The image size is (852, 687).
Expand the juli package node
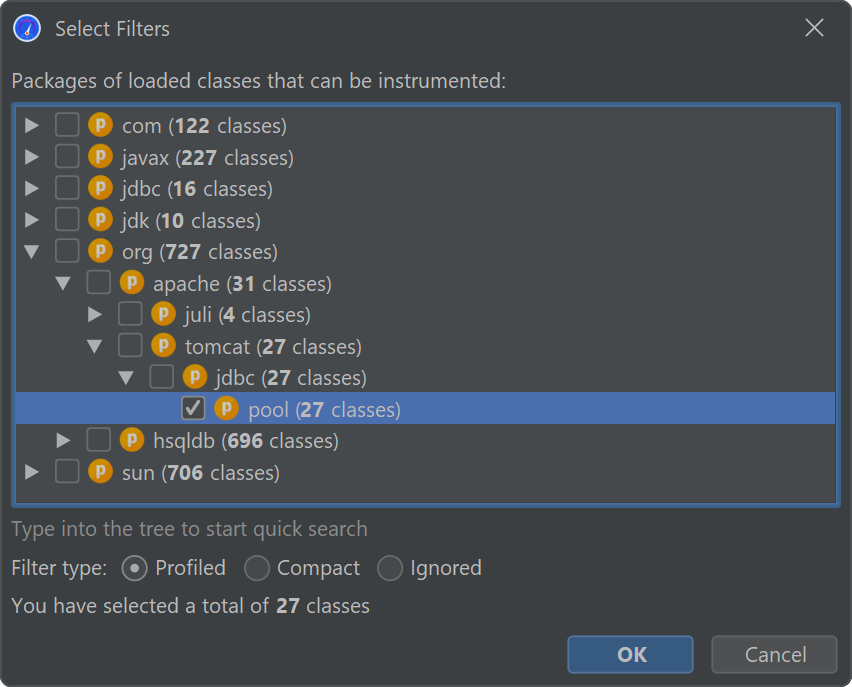(95, 315)
